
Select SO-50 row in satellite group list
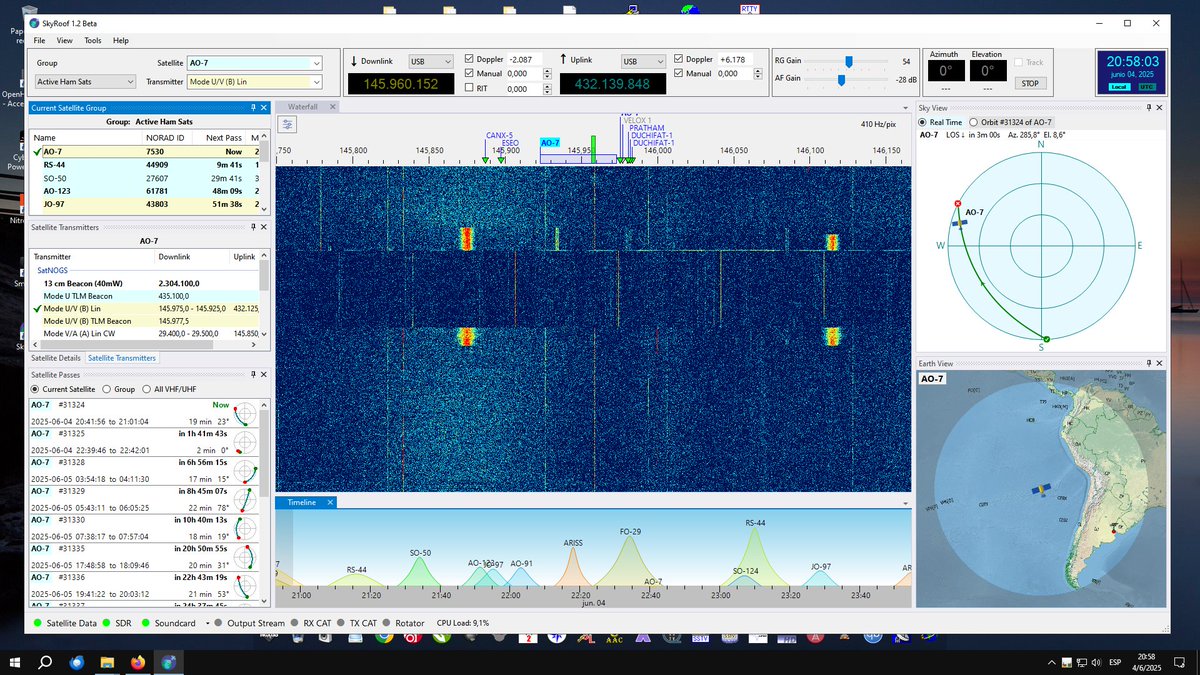(149, 177)
